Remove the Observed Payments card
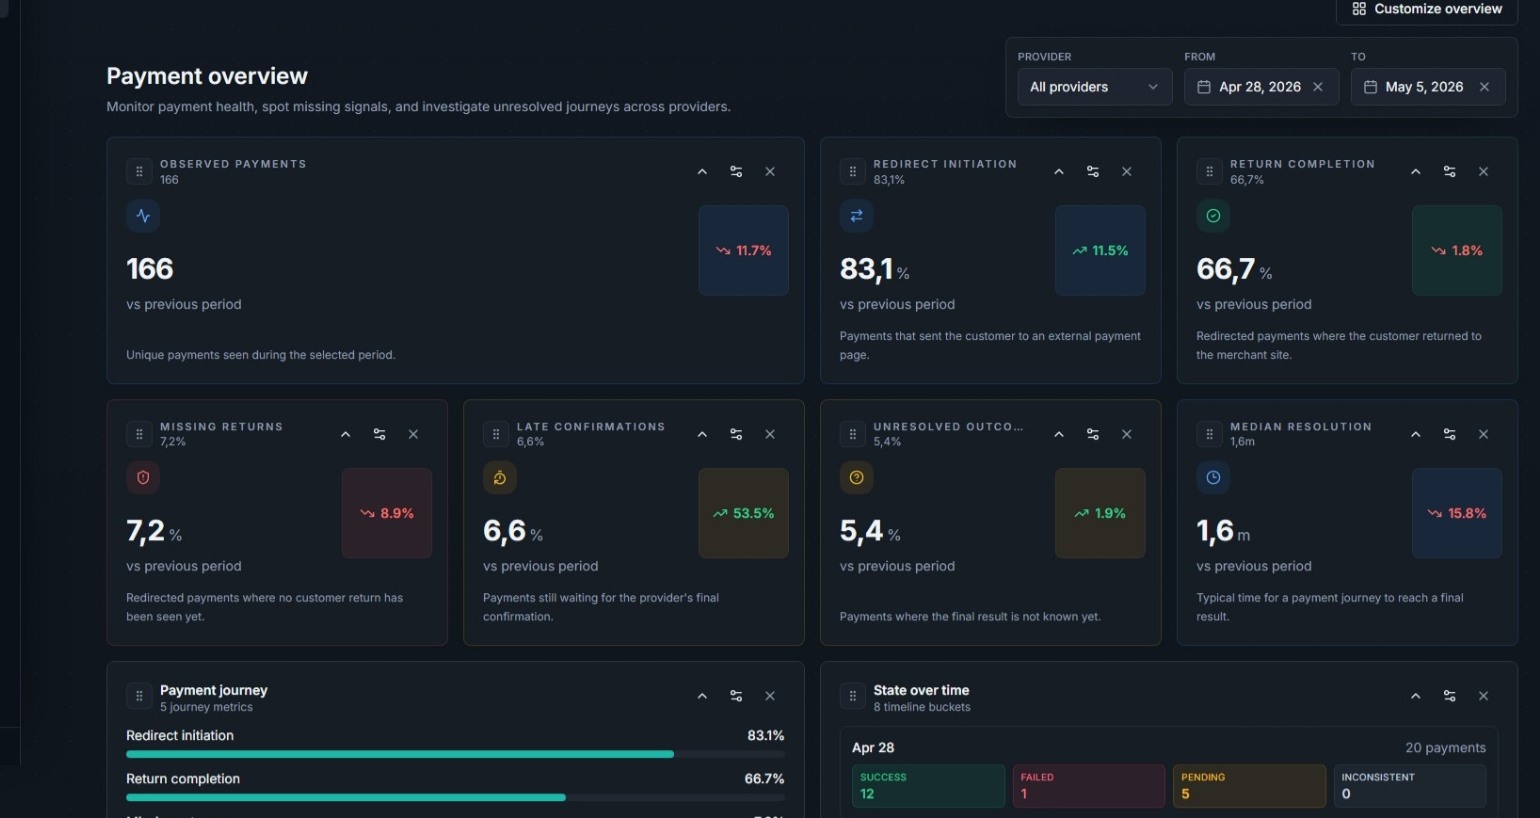This screenshot has height=818, width=1540. coord(770,172)
